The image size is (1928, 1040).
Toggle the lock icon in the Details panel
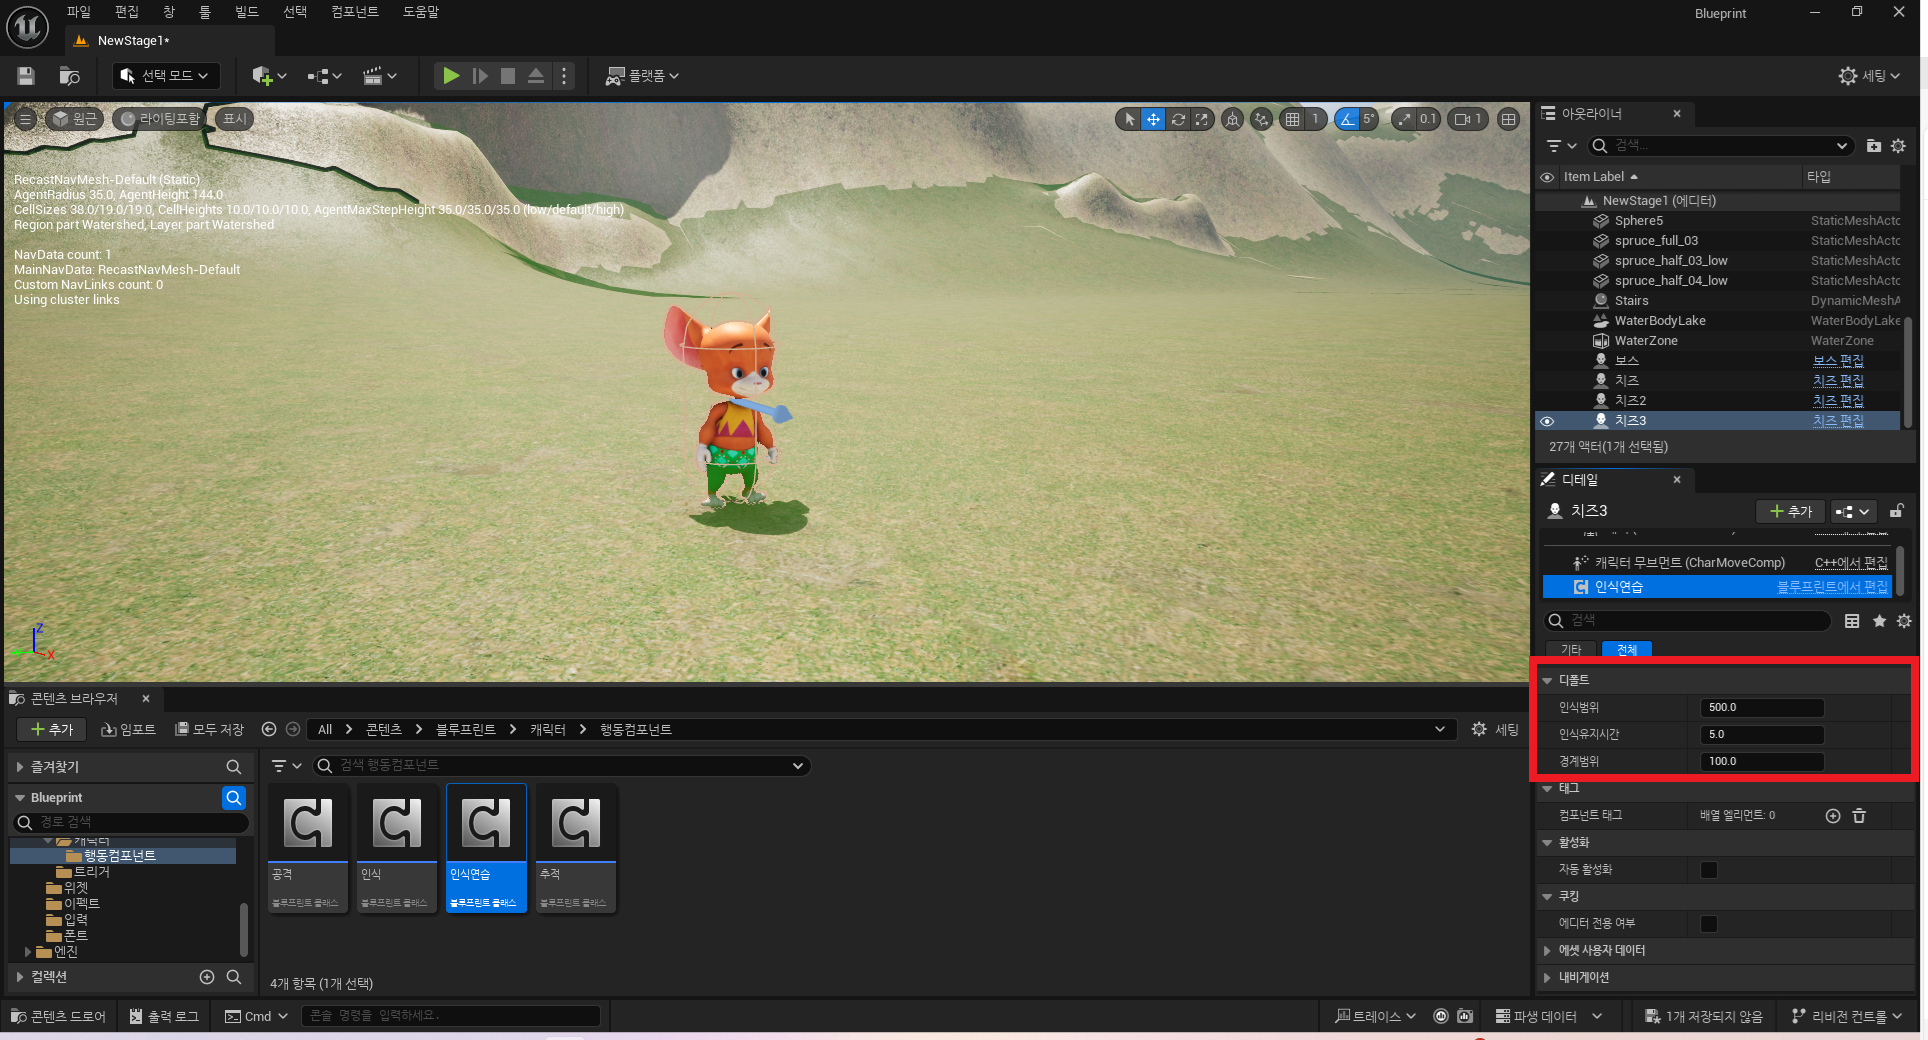[1896, 511]
